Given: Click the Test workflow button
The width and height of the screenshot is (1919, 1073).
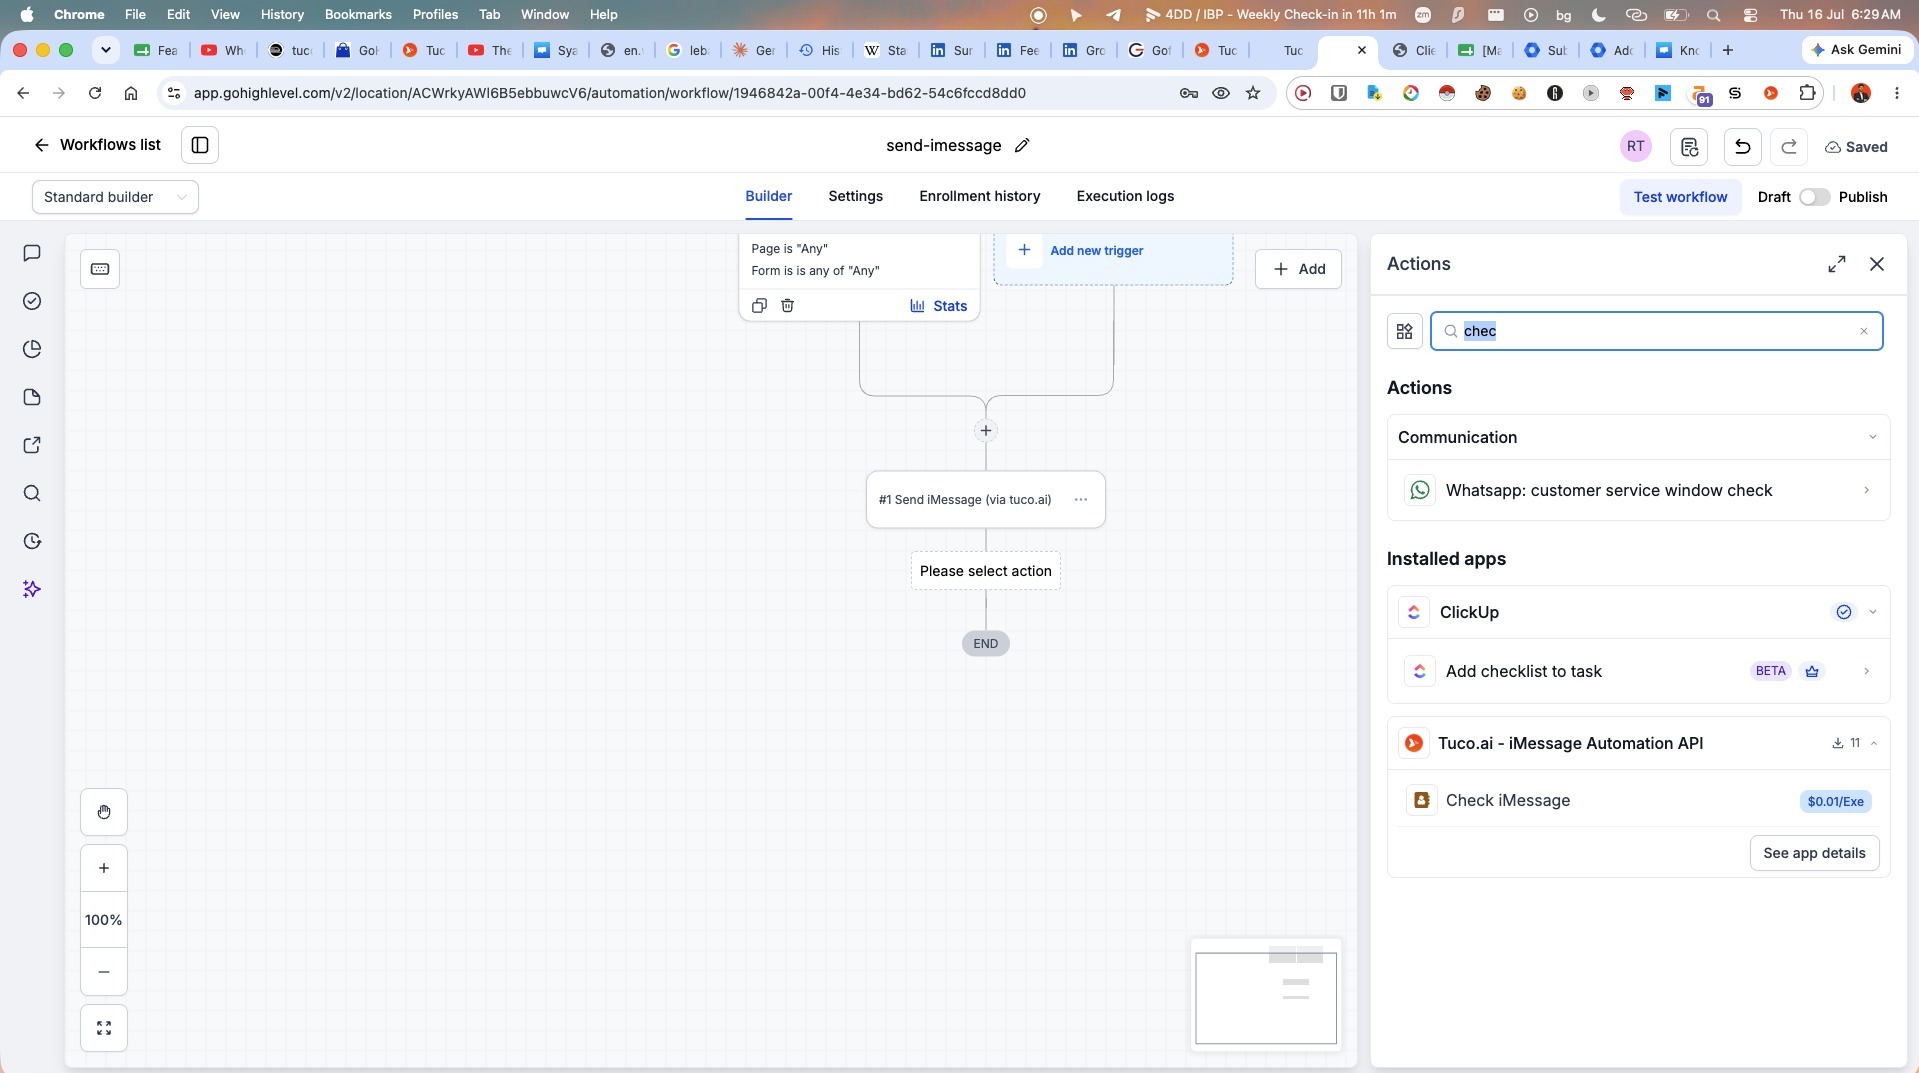Looking at the screenshot, I should tap(1680, 197).
